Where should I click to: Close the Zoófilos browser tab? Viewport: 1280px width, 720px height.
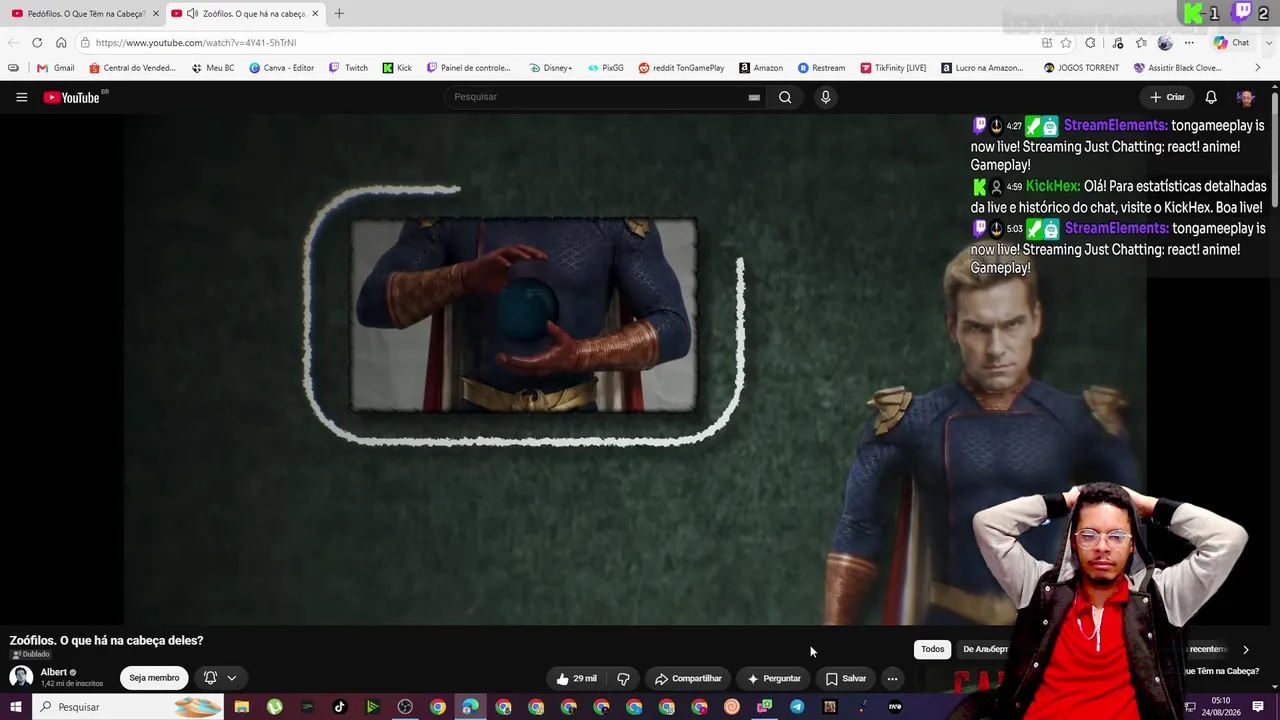pos(315,13)
